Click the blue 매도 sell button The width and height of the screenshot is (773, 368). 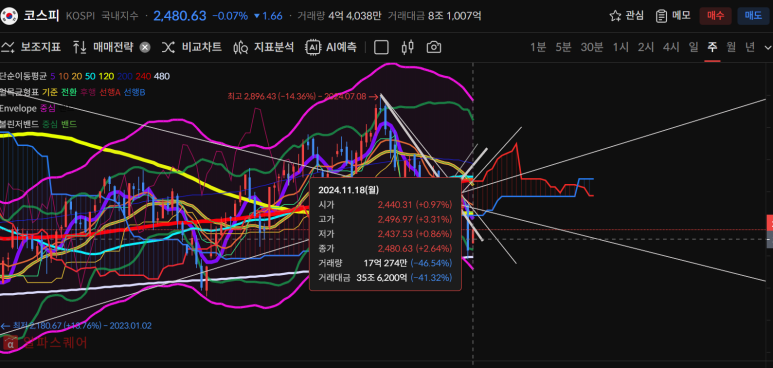pyautogui.click(x=753, y=16)
